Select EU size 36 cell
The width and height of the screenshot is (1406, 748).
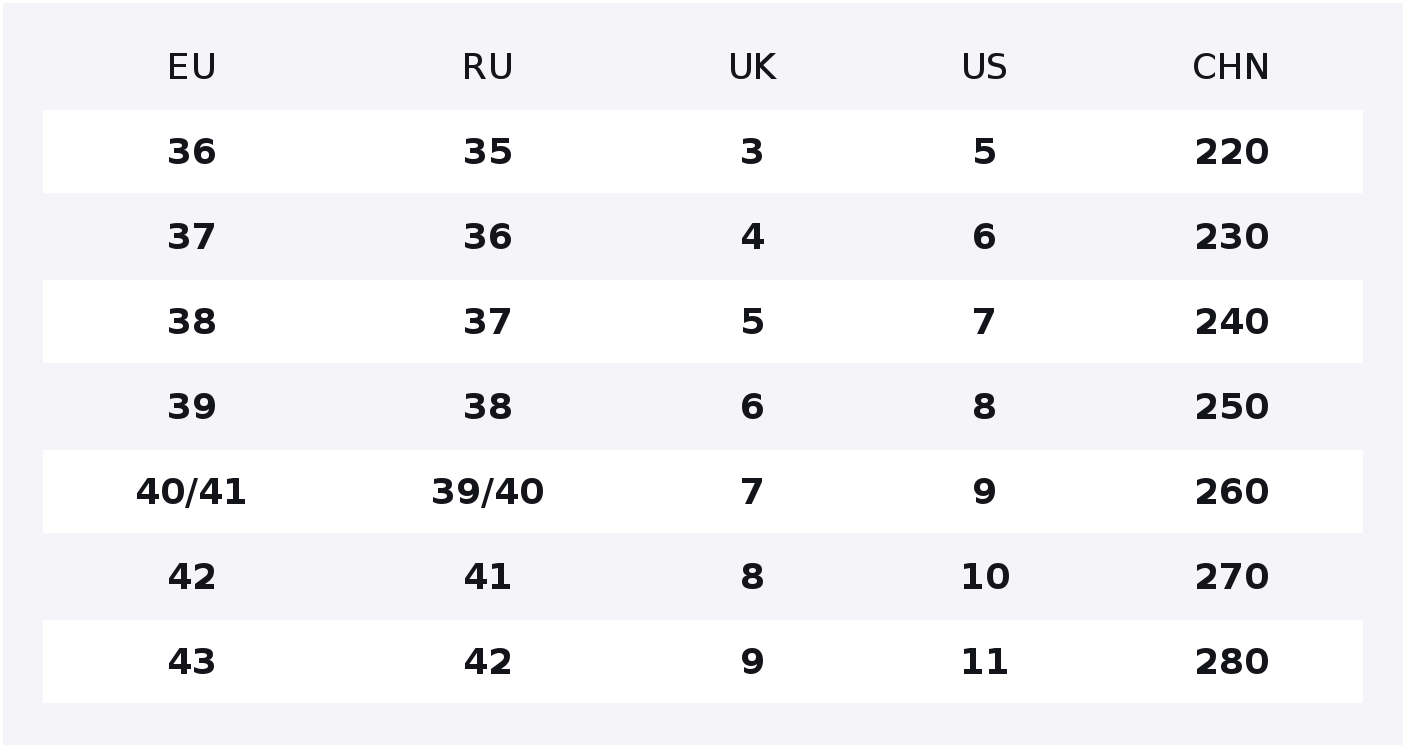coord(191,152)
